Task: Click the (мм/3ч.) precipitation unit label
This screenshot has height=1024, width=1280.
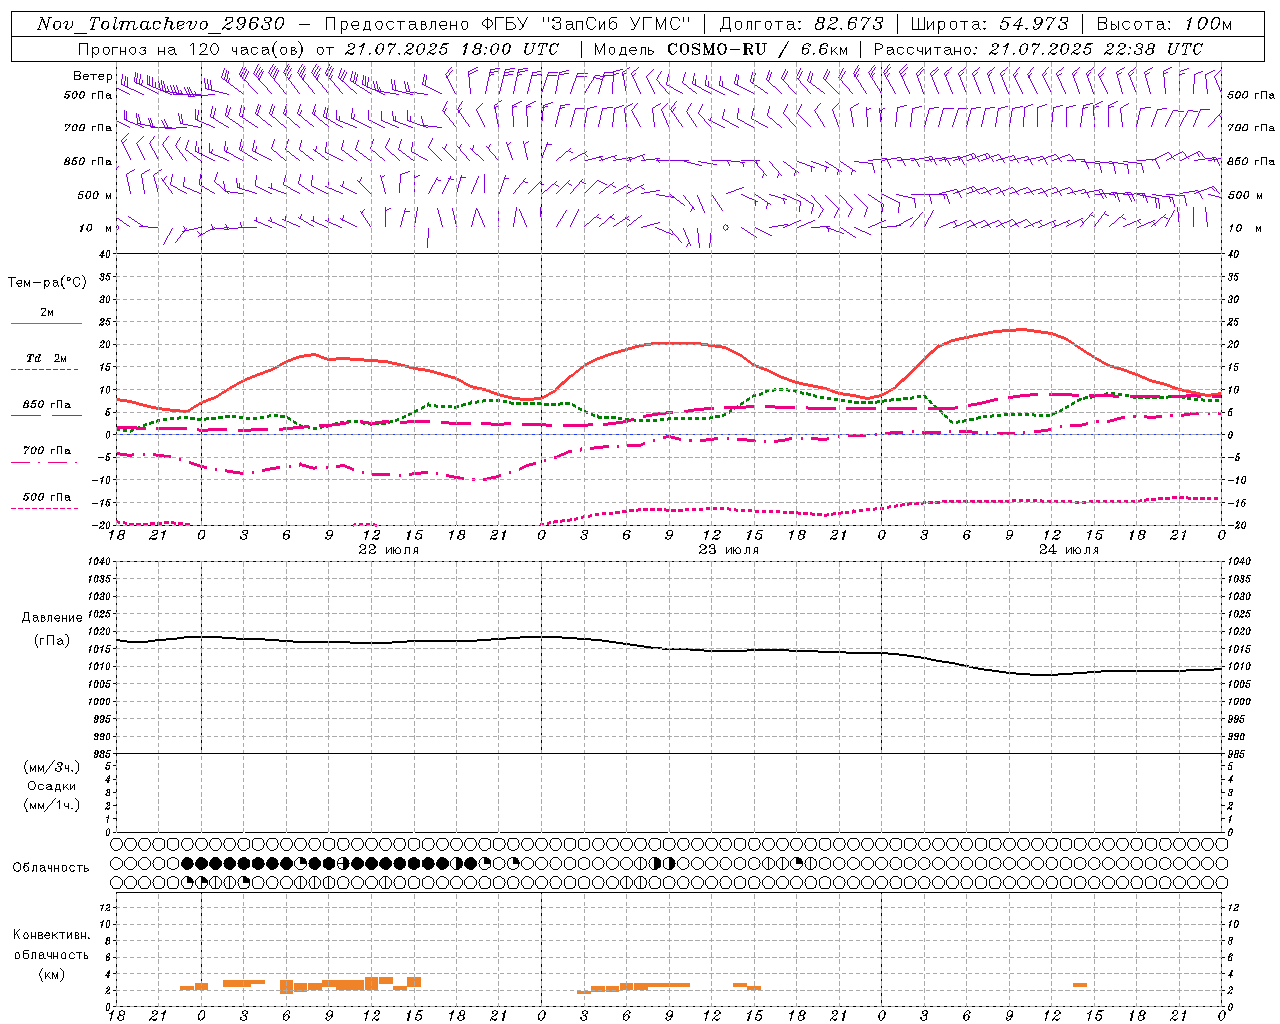Action: pyautogui.click(x=52, y=768)
